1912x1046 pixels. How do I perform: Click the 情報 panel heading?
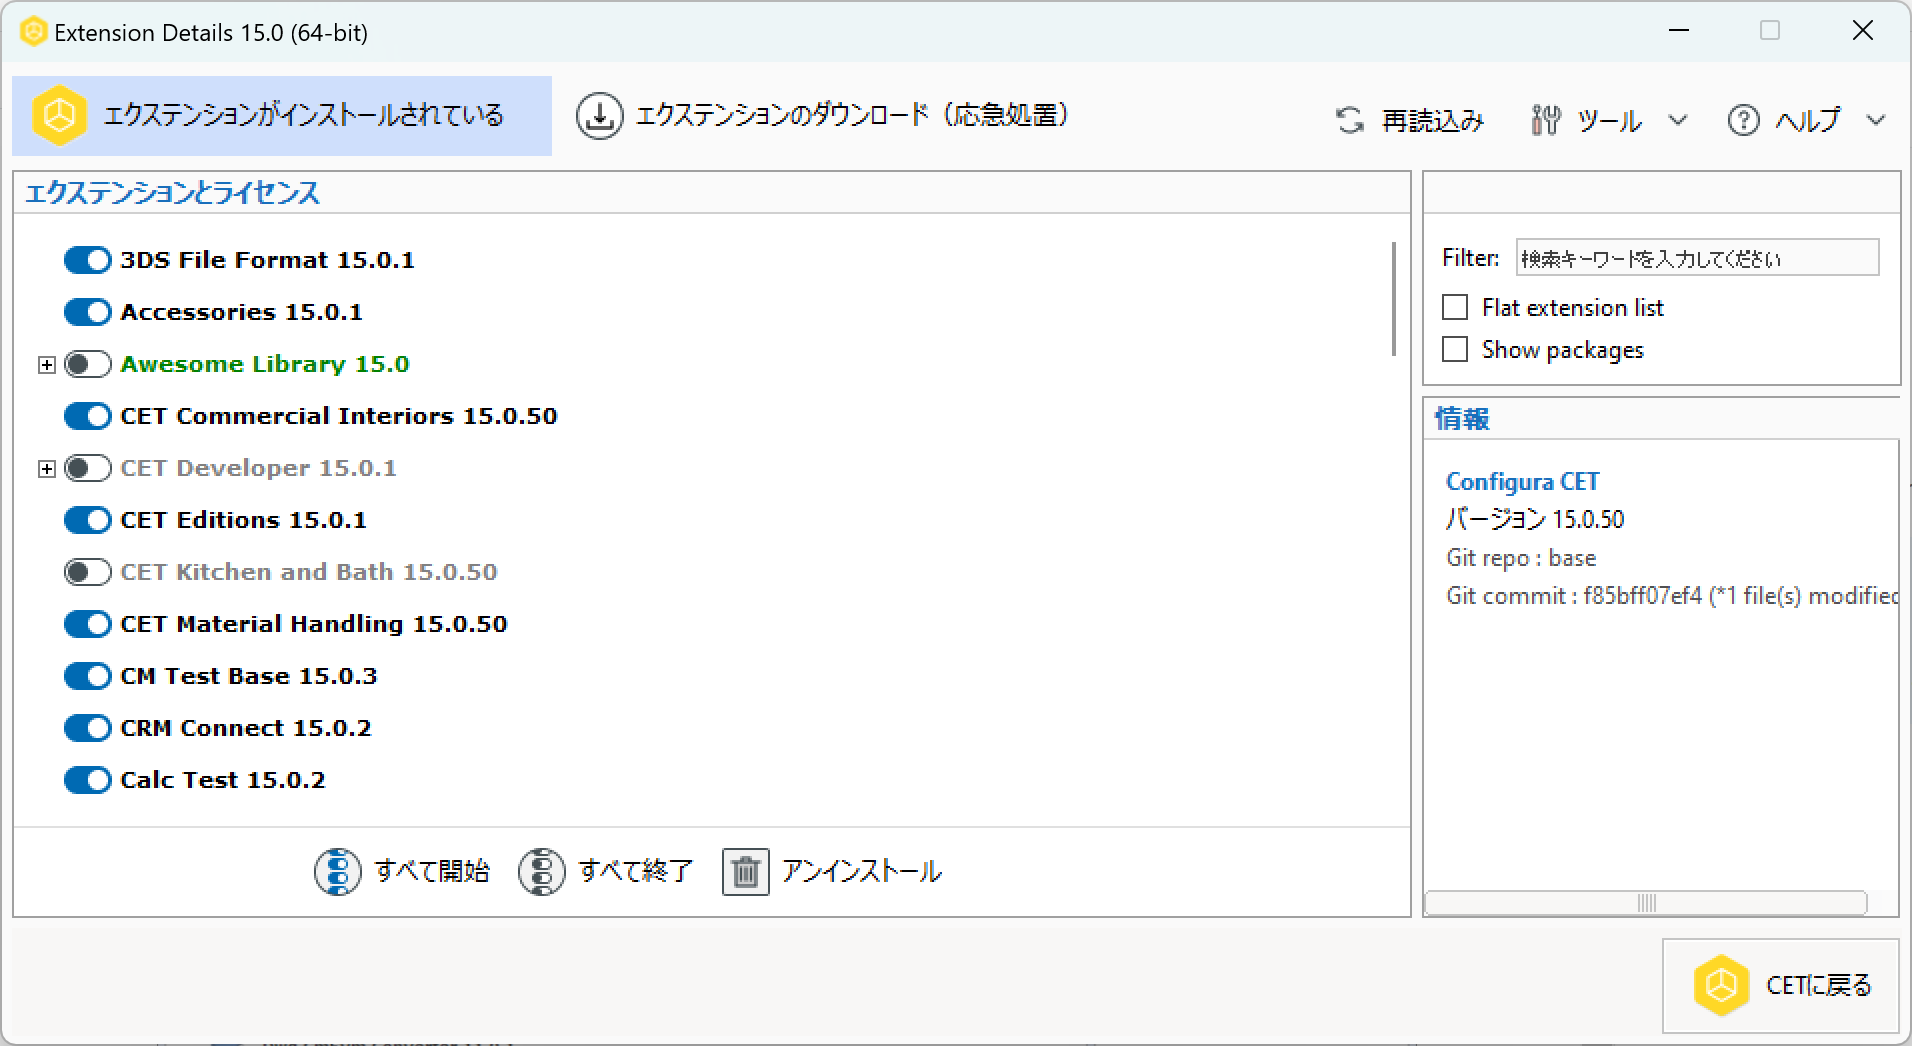(1462, 419)
